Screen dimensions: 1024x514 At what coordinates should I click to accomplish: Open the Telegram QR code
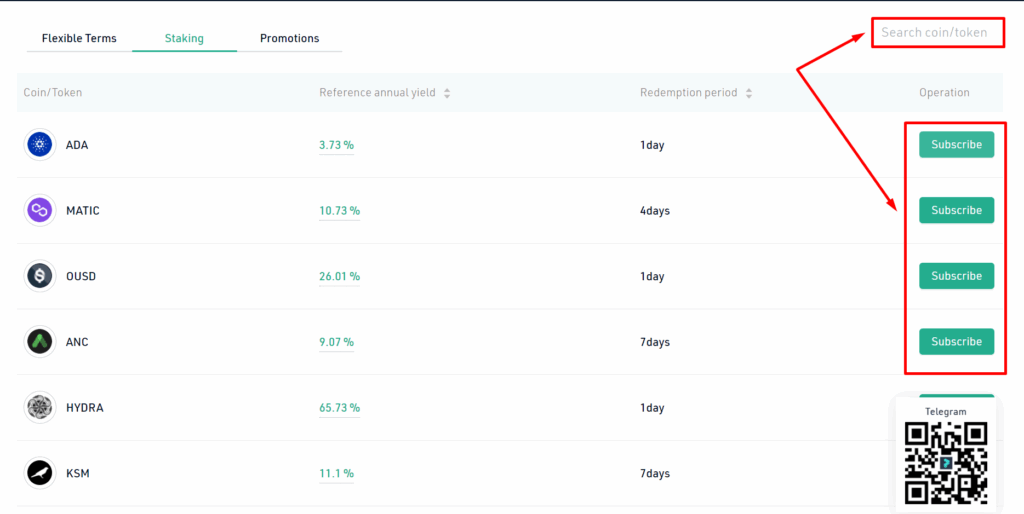tap(946, 463)
